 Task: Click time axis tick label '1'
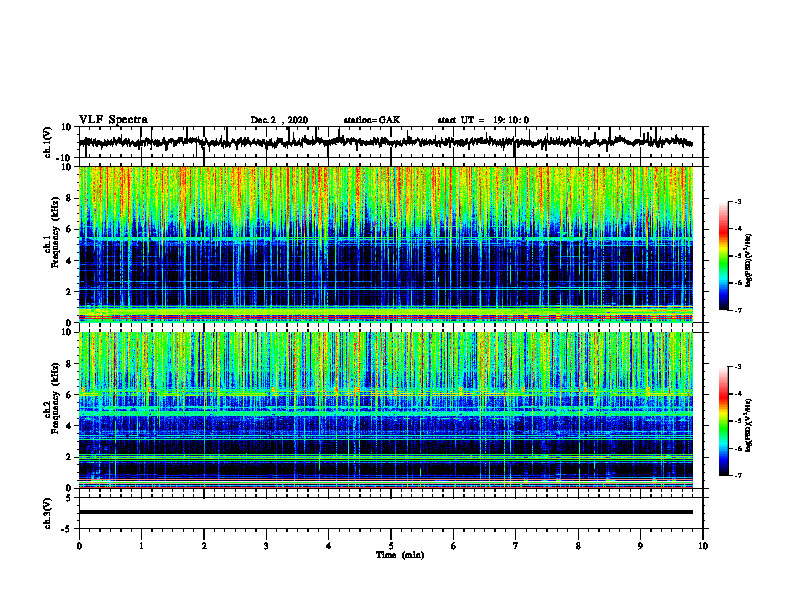pos(141,546)
